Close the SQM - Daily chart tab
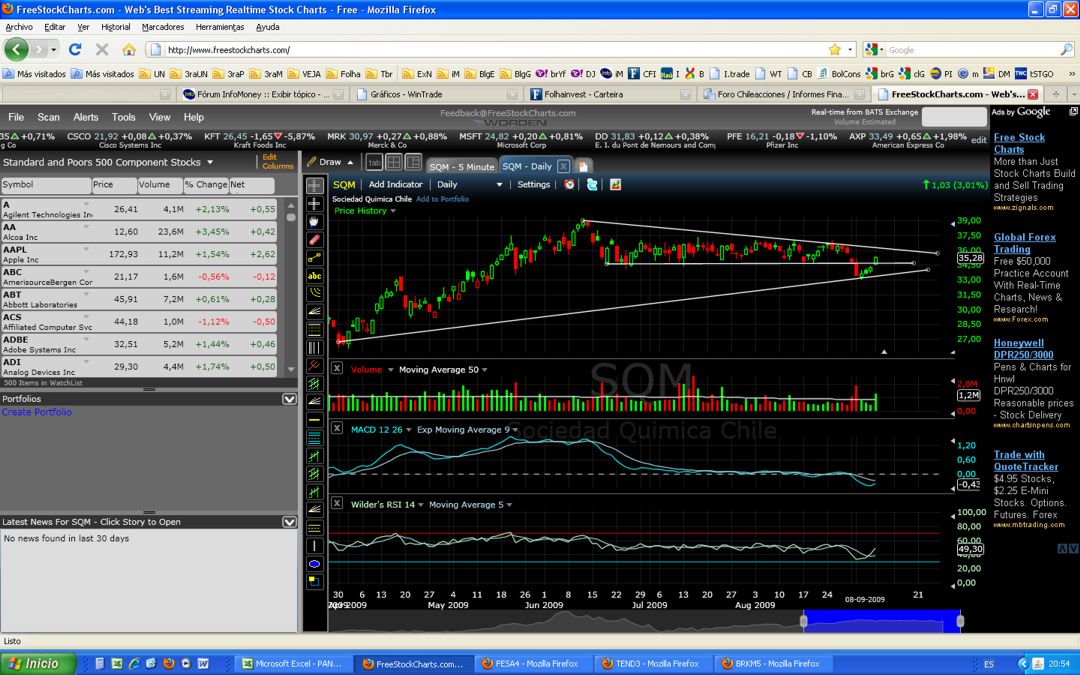1080x675 pixels. point(563,166)
